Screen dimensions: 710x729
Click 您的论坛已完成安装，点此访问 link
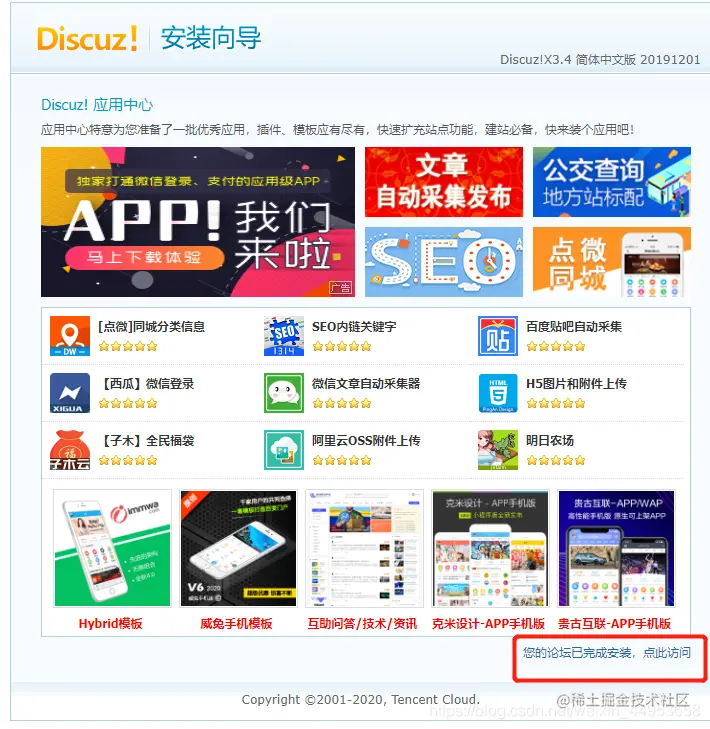click(607, 653)
